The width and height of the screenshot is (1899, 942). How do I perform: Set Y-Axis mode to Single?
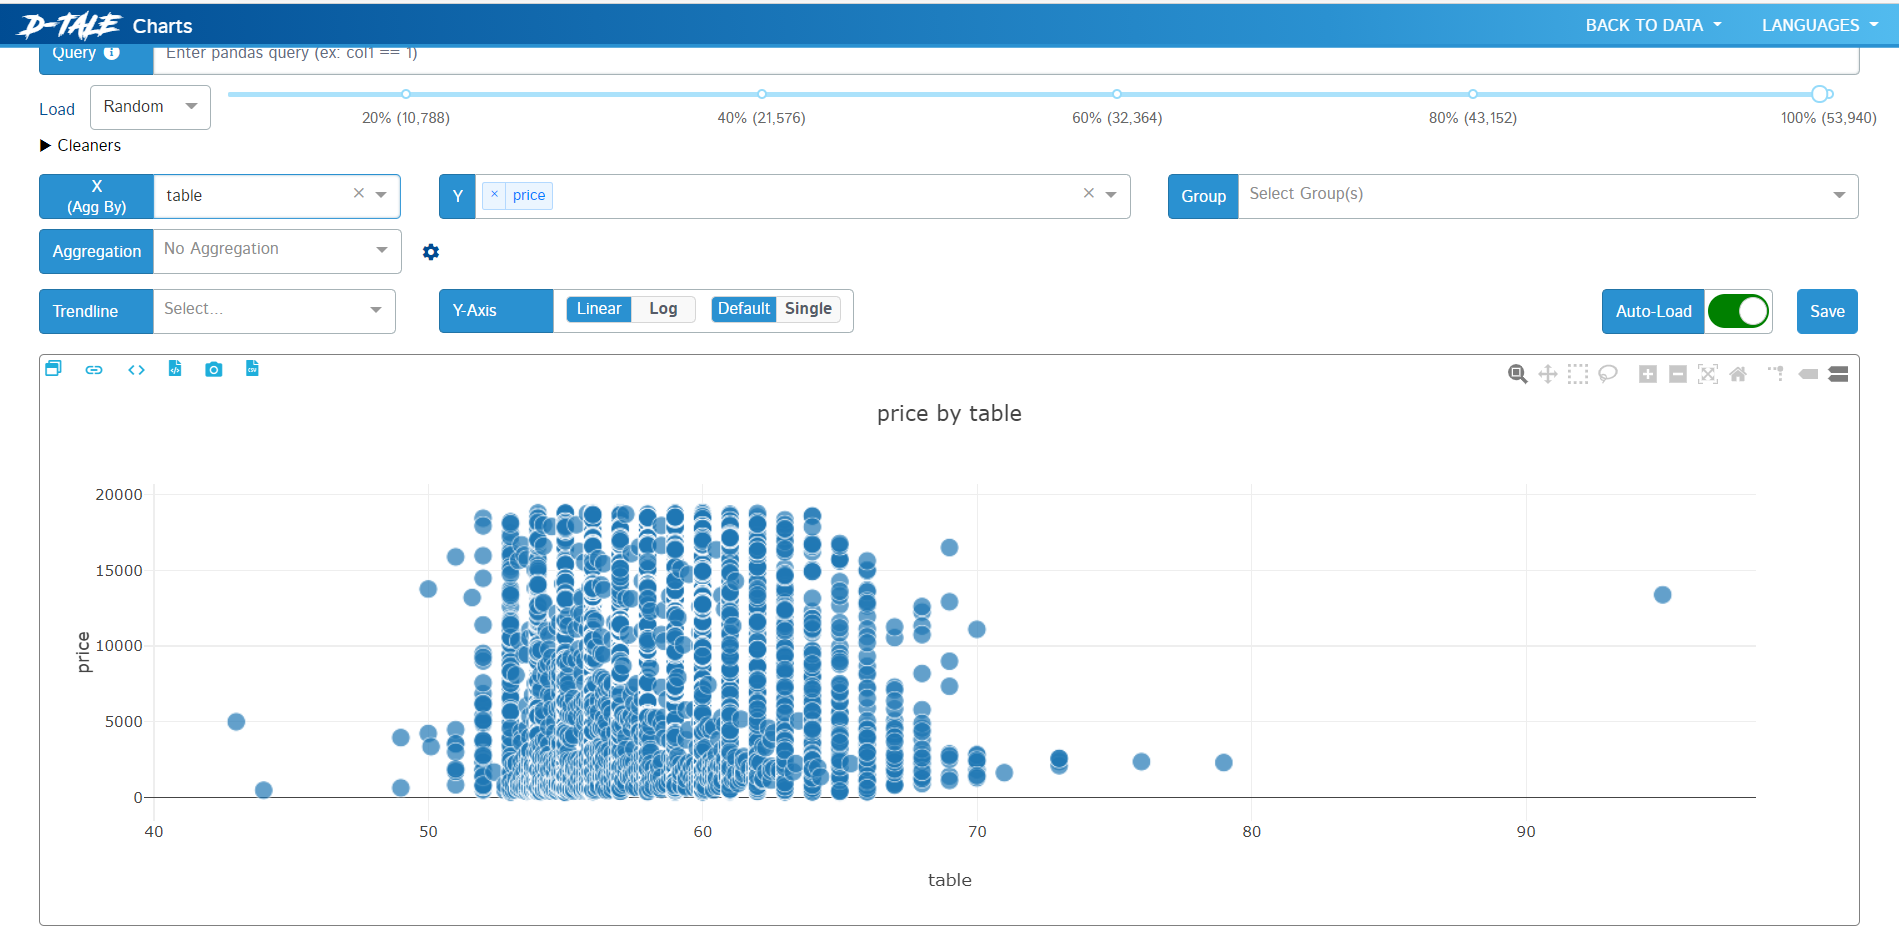click(808, 309)
